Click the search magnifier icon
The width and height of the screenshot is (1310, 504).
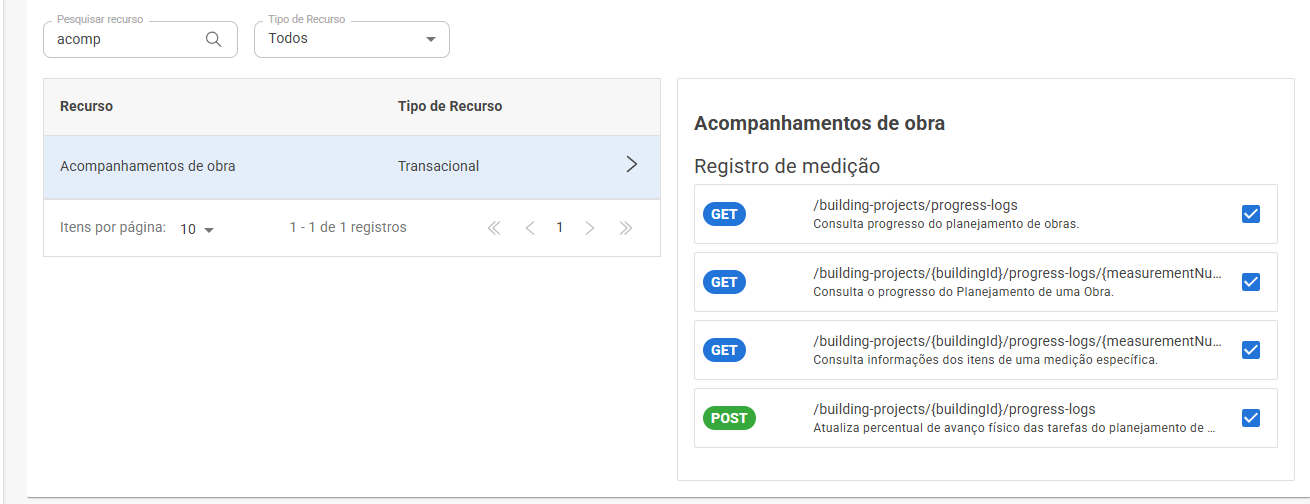(x=213, y=39)
